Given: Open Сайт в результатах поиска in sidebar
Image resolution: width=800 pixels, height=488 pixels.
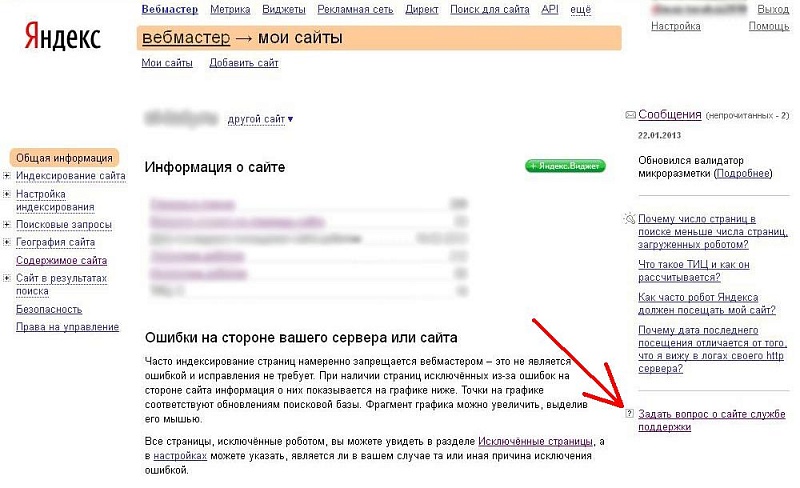Looking at the screenshot, I should coord(61,284).
